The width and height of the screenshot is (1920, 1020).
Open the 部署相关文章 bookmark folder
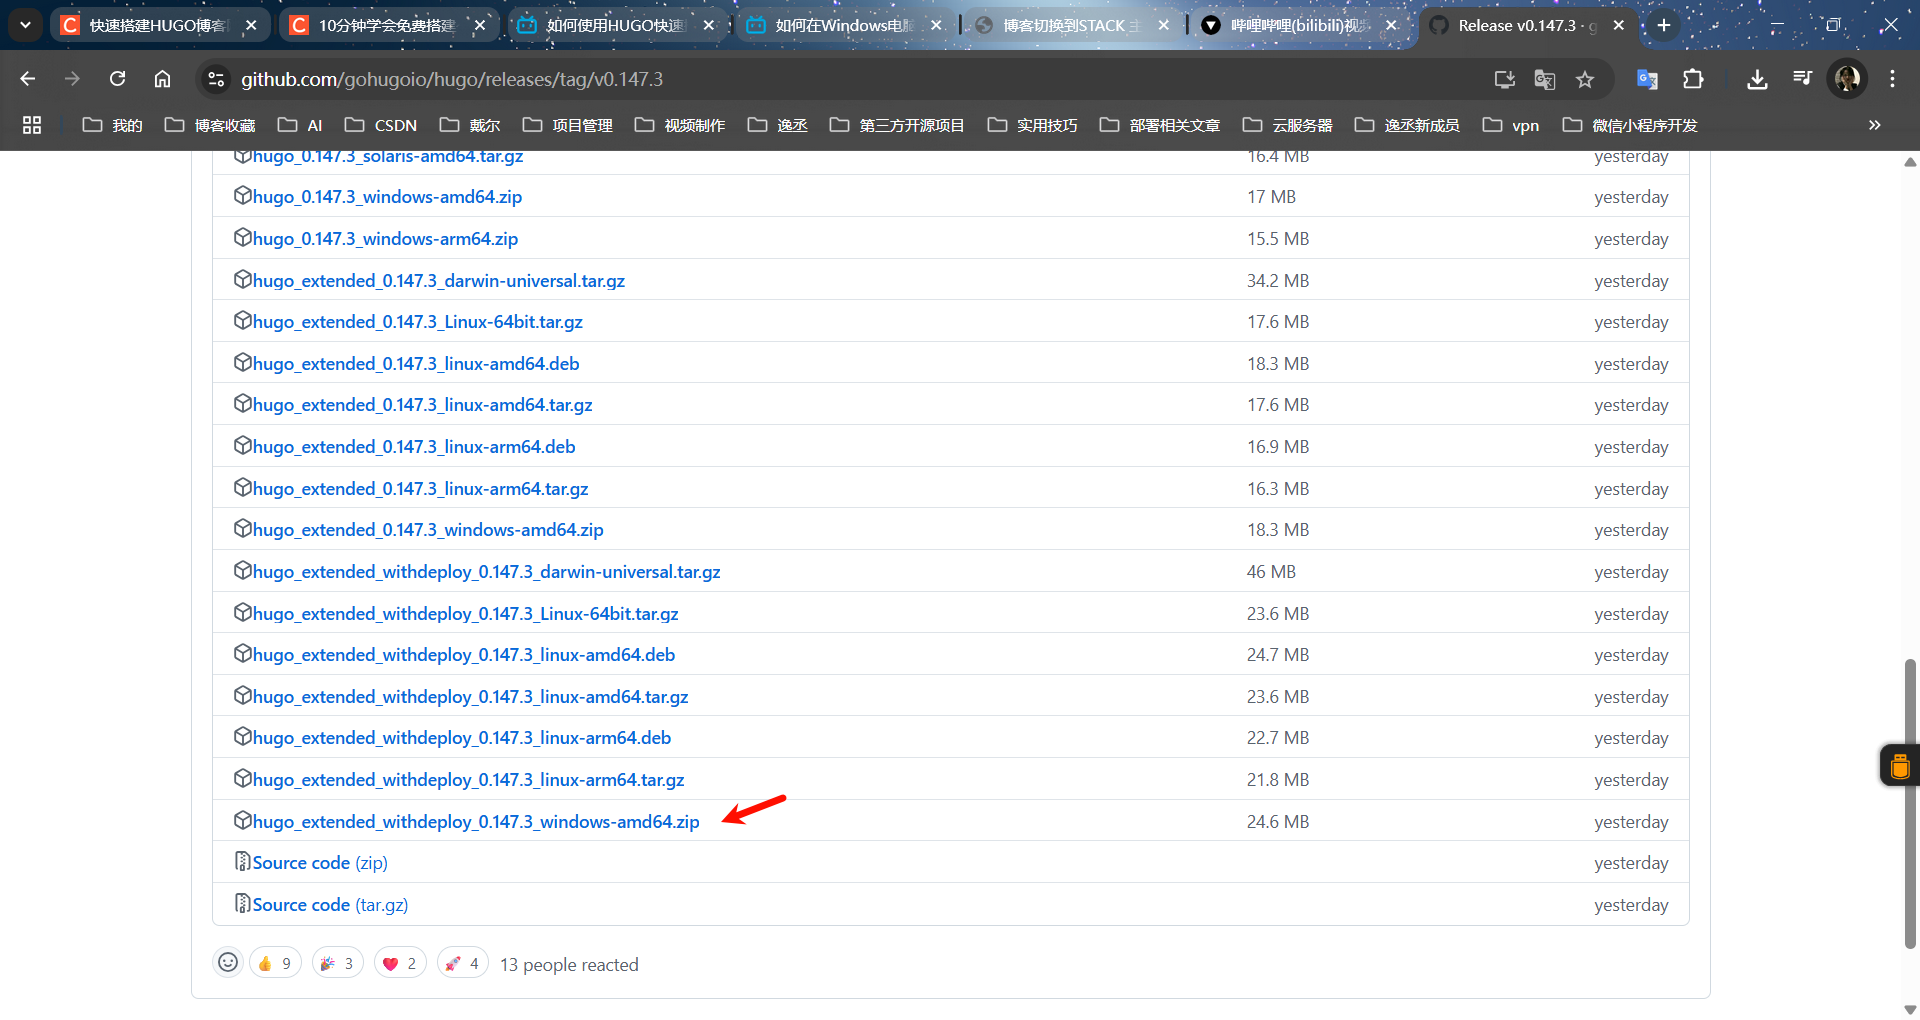1160,125
